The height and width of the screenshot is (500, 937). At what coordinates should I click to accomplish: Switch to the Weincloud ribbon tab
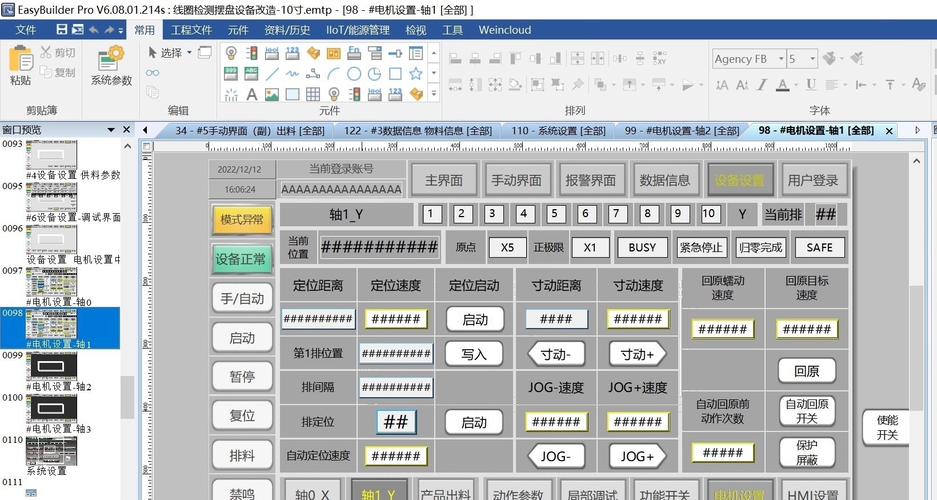point(504,29)
